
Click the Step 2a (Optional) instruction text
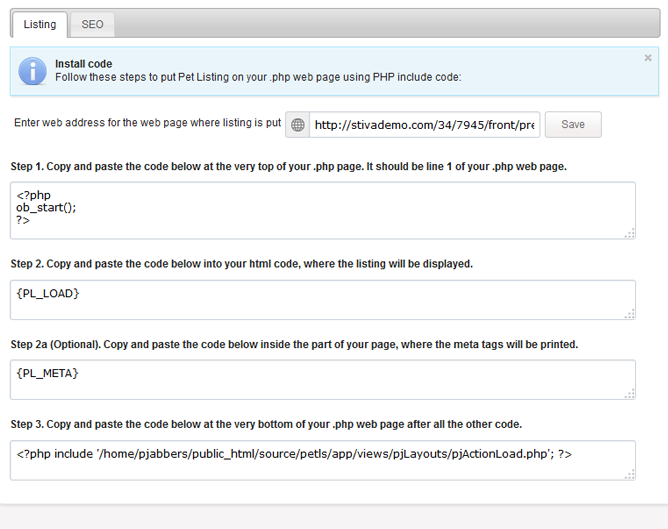pos(294,344)
